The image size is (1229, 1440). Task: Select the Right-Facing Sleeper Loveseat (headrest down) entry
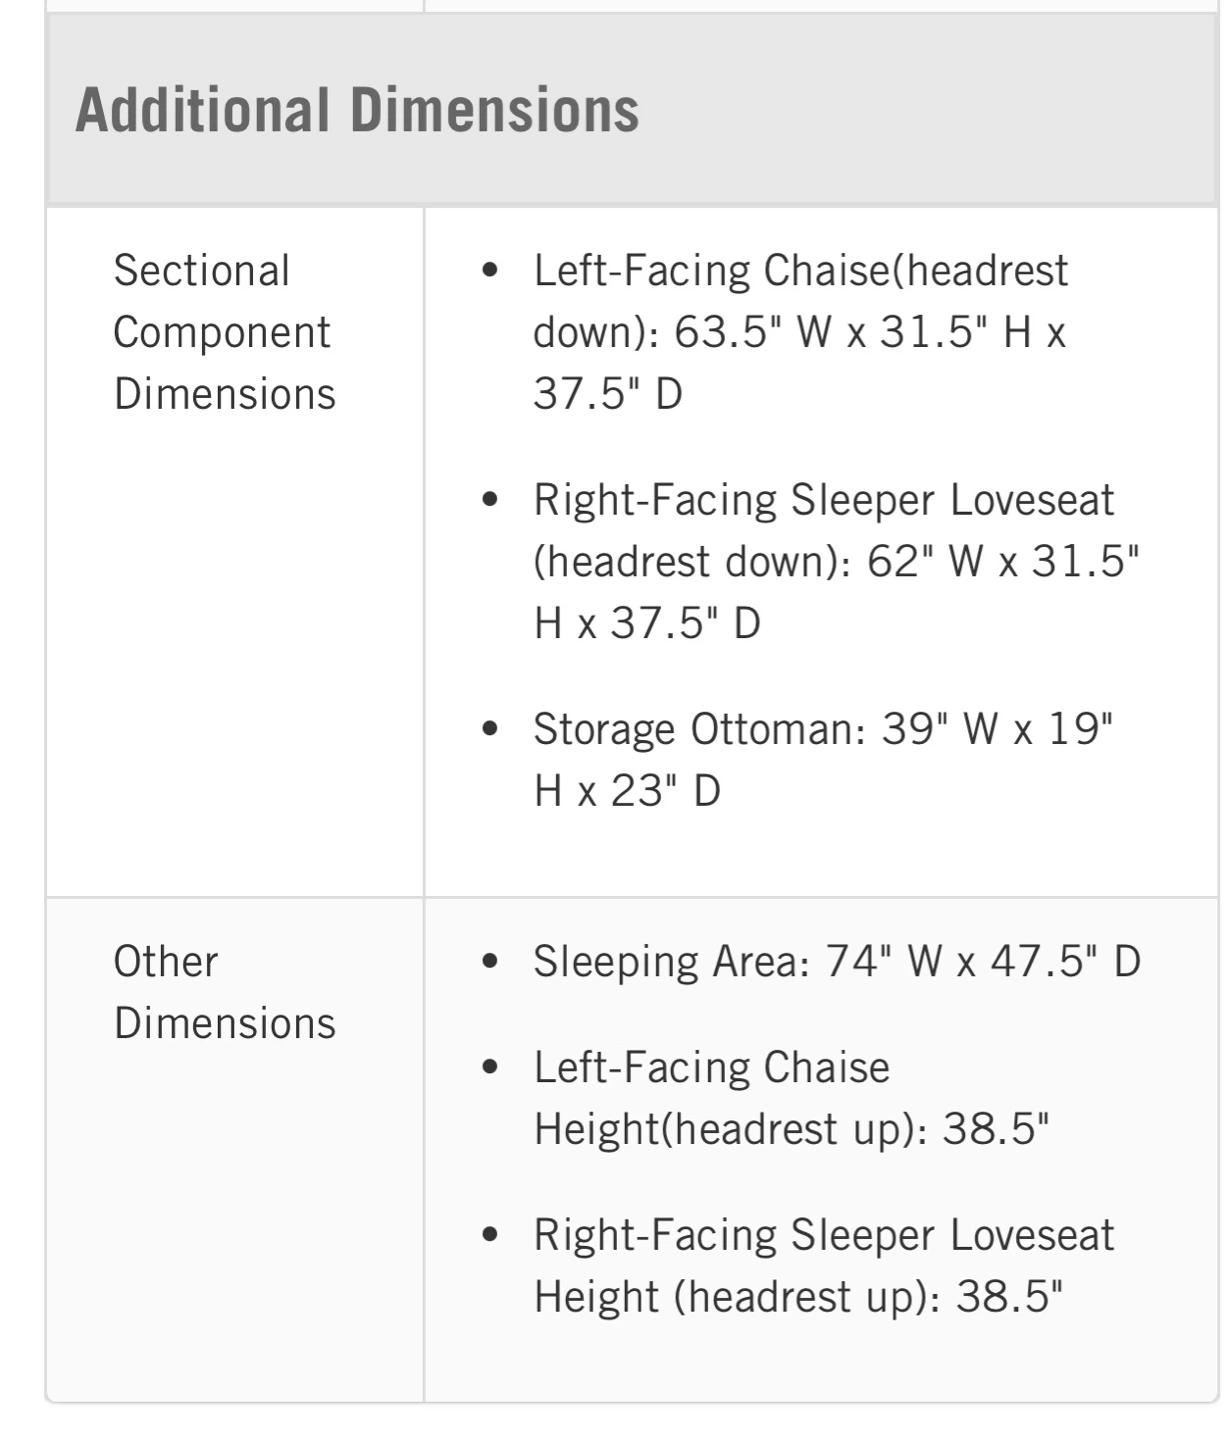tap(836, 561)
